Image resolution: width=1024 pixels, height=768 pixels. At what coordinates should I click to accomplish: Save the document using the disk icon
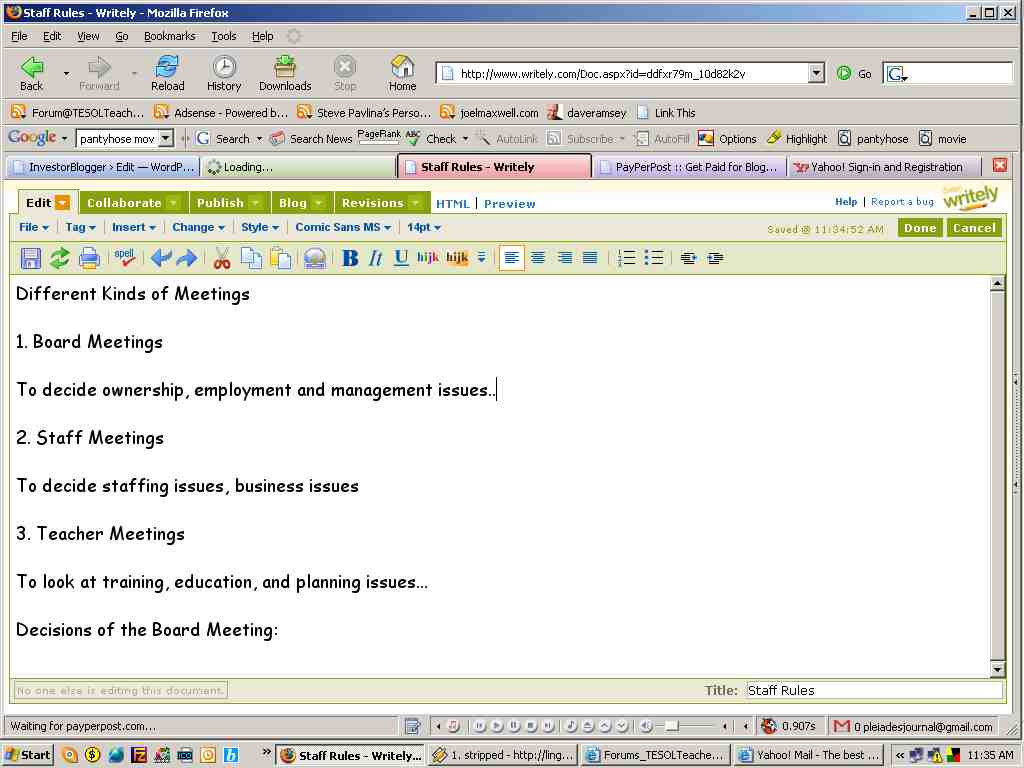click(30, 258)
